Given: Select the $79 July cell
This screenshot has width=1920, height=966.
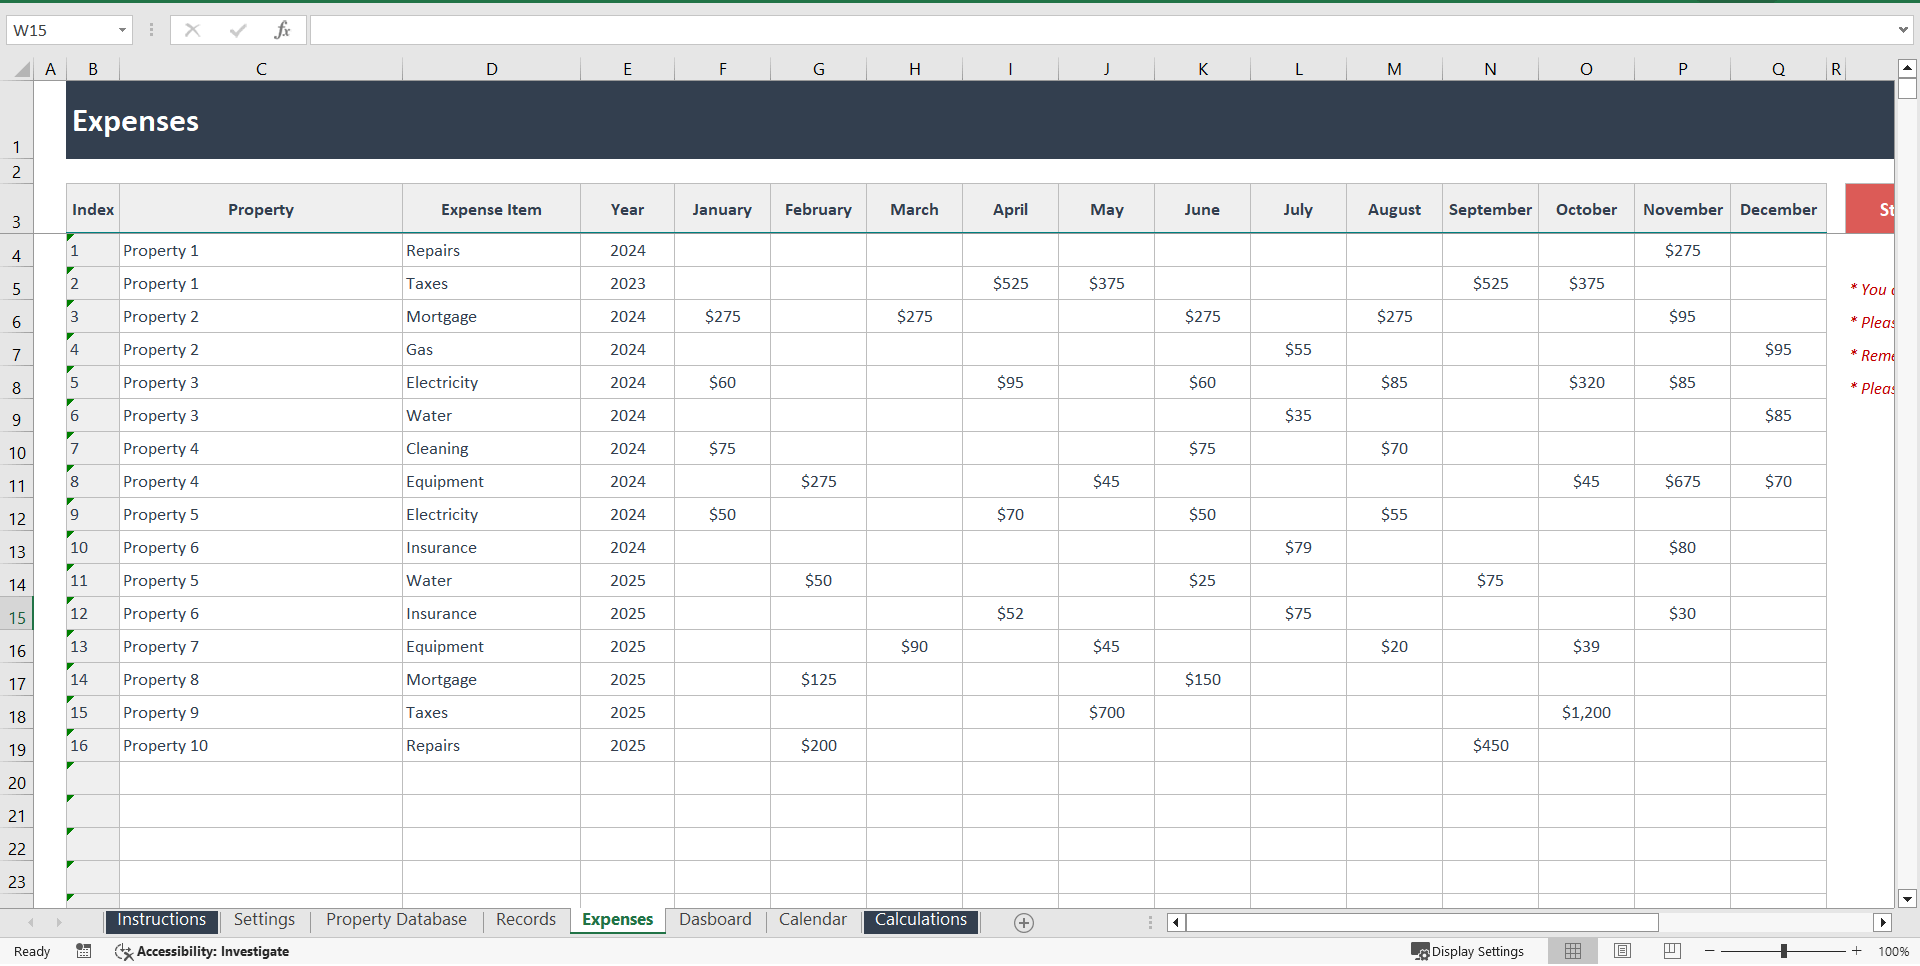Looking at the screenshot, I should click(1298, 547).
